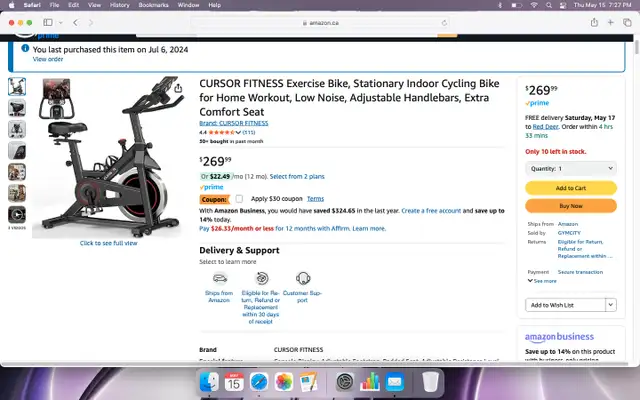
Task: Select the Customer Support headset icon
Action: [x=303, y=278]
